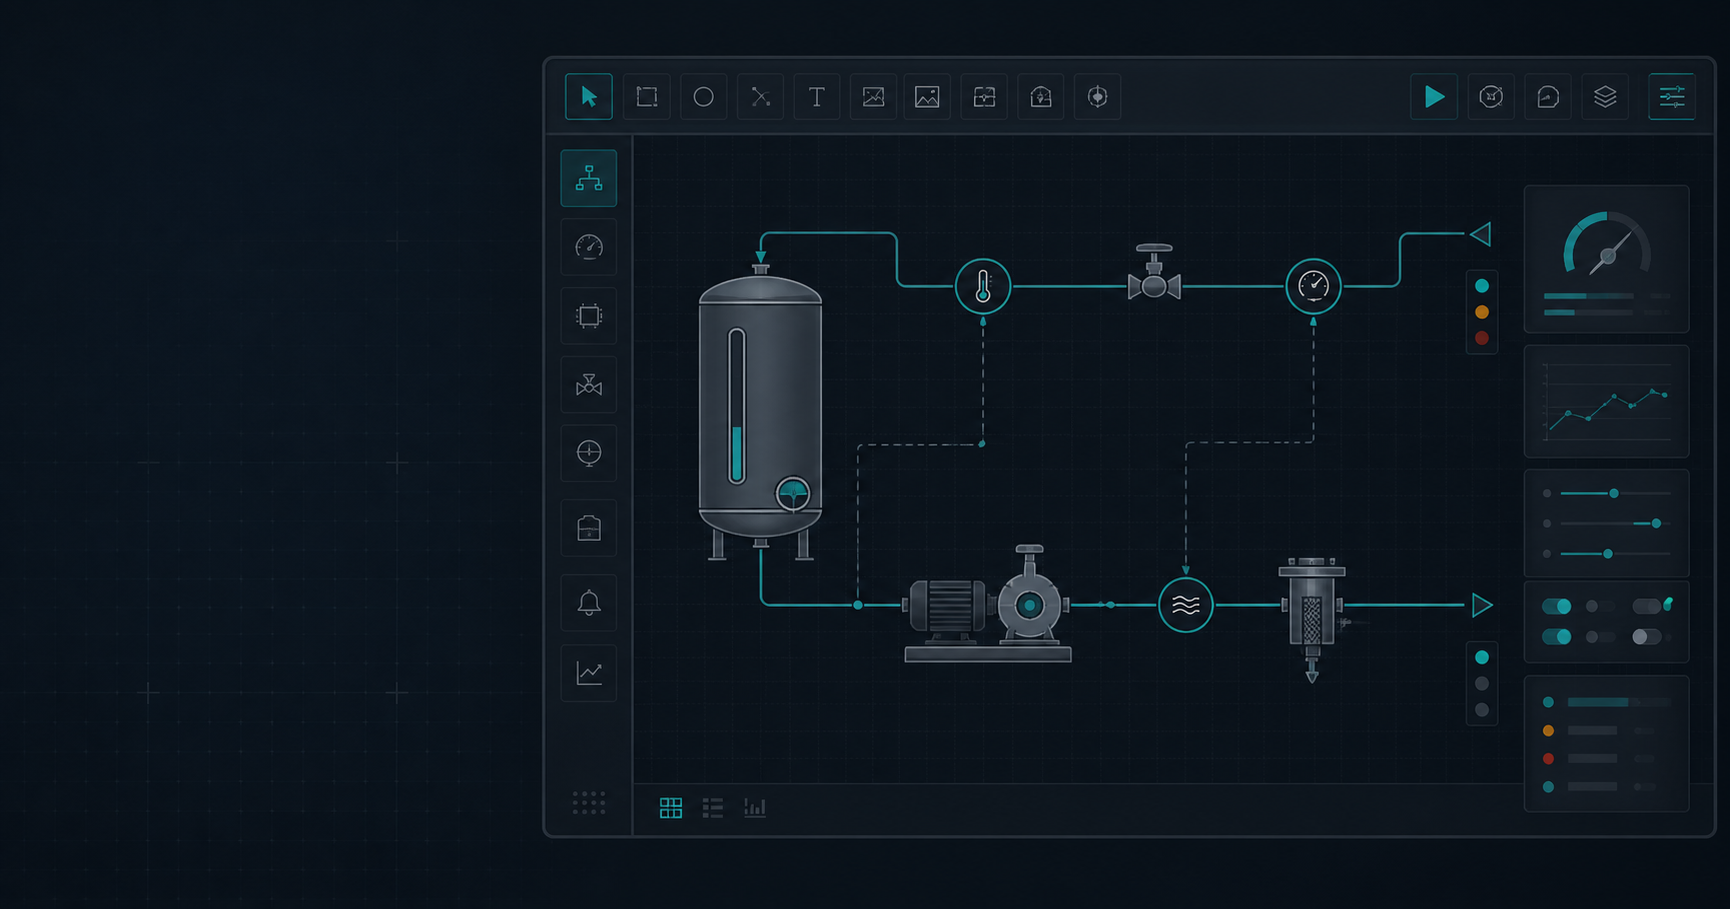Open the line chart widget in right panel
1730x909 pixels.
(1606, 401)
